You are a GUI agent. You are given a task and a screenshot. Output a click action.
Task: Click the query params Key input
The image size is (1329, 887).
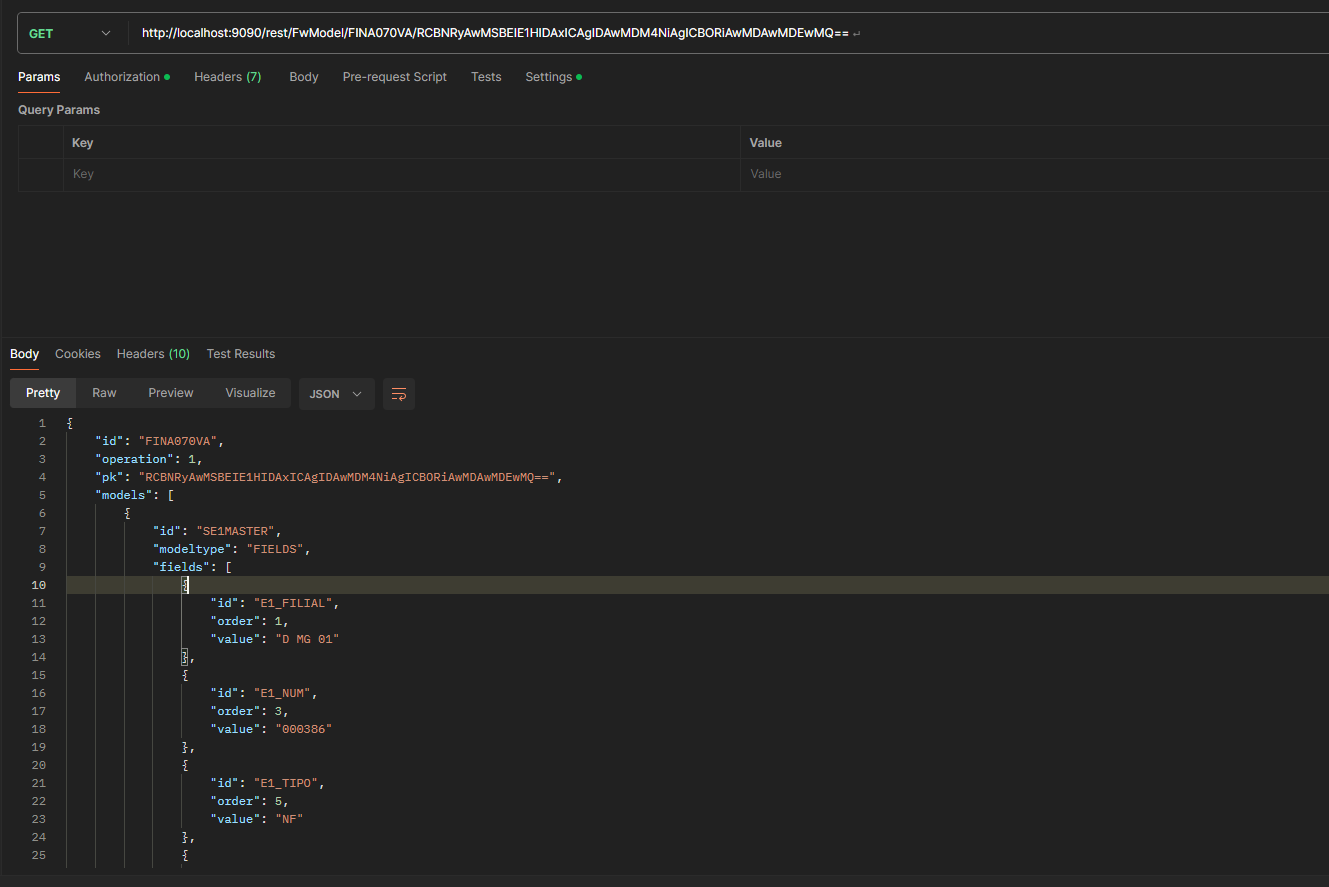(x=400, y=174)
